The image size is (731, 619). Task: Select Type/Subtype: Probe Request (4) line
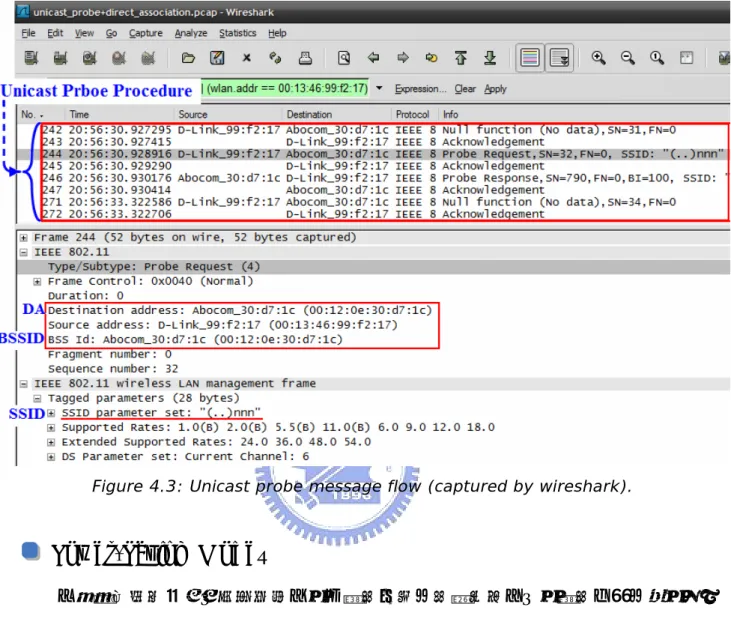pyautogui.click(x=373, y=267)
